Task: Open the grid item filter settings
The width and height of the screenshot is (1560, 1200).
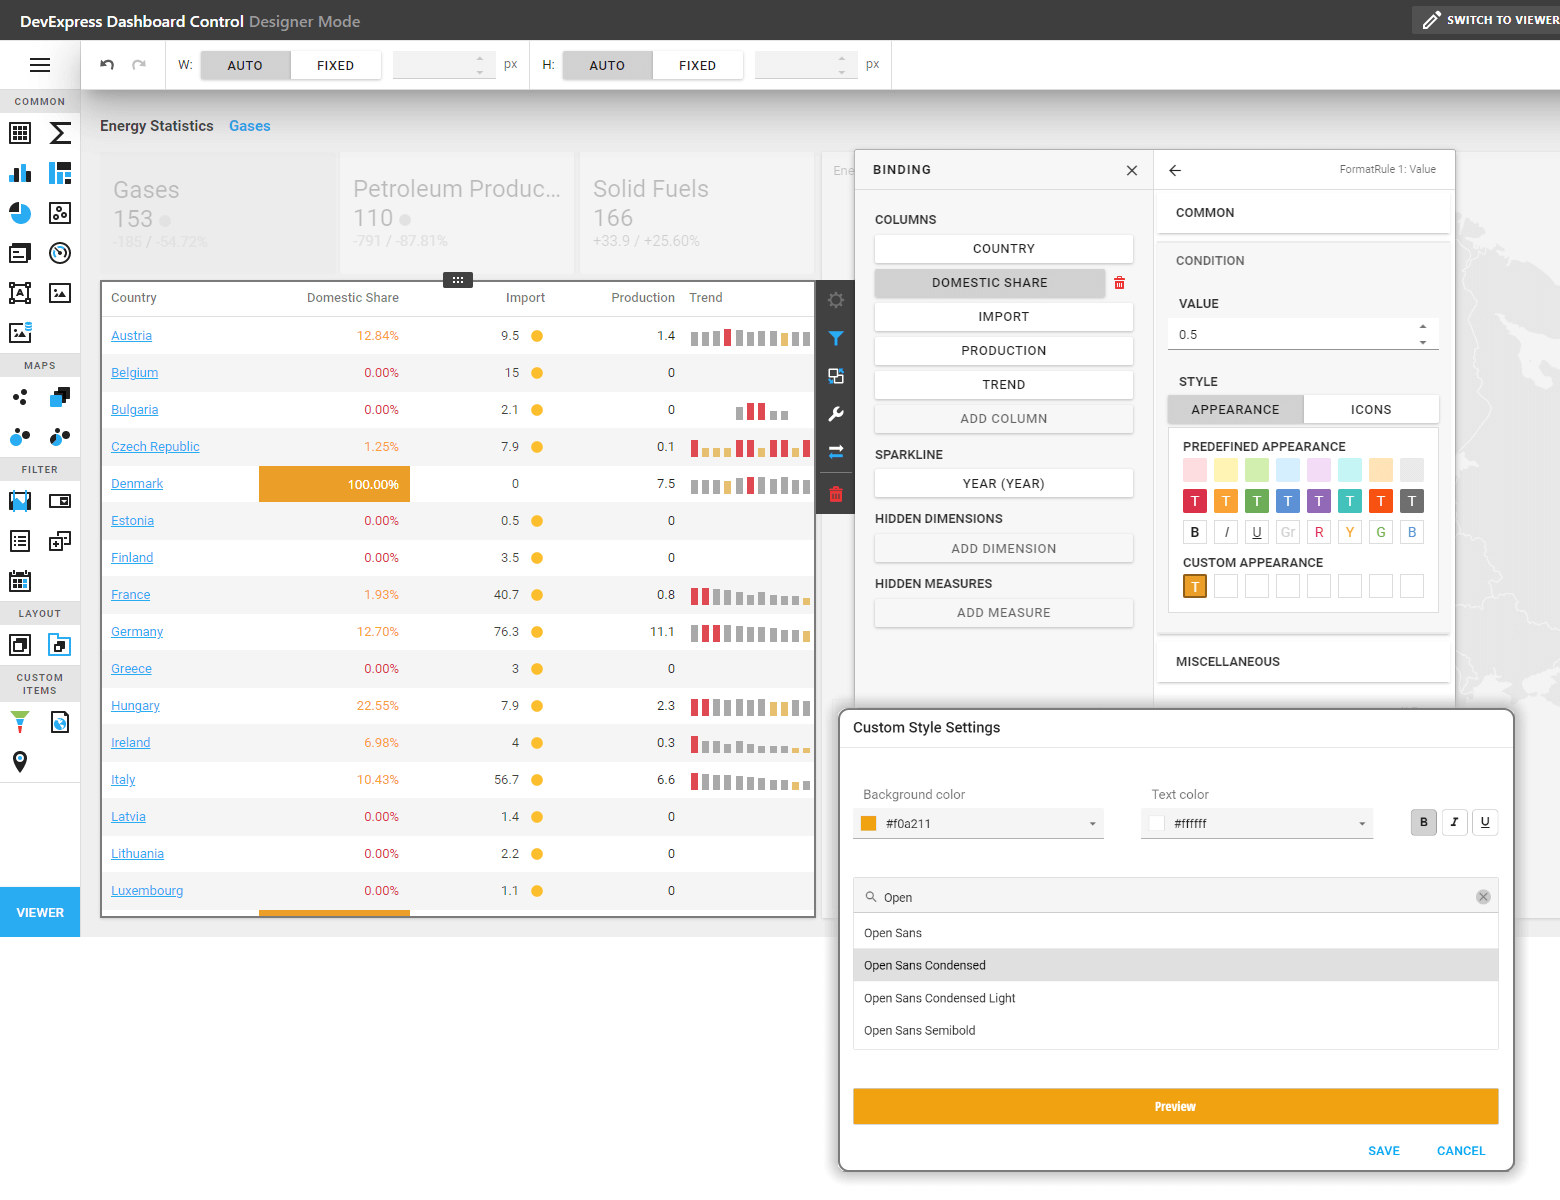Action: tap(836, 338)
